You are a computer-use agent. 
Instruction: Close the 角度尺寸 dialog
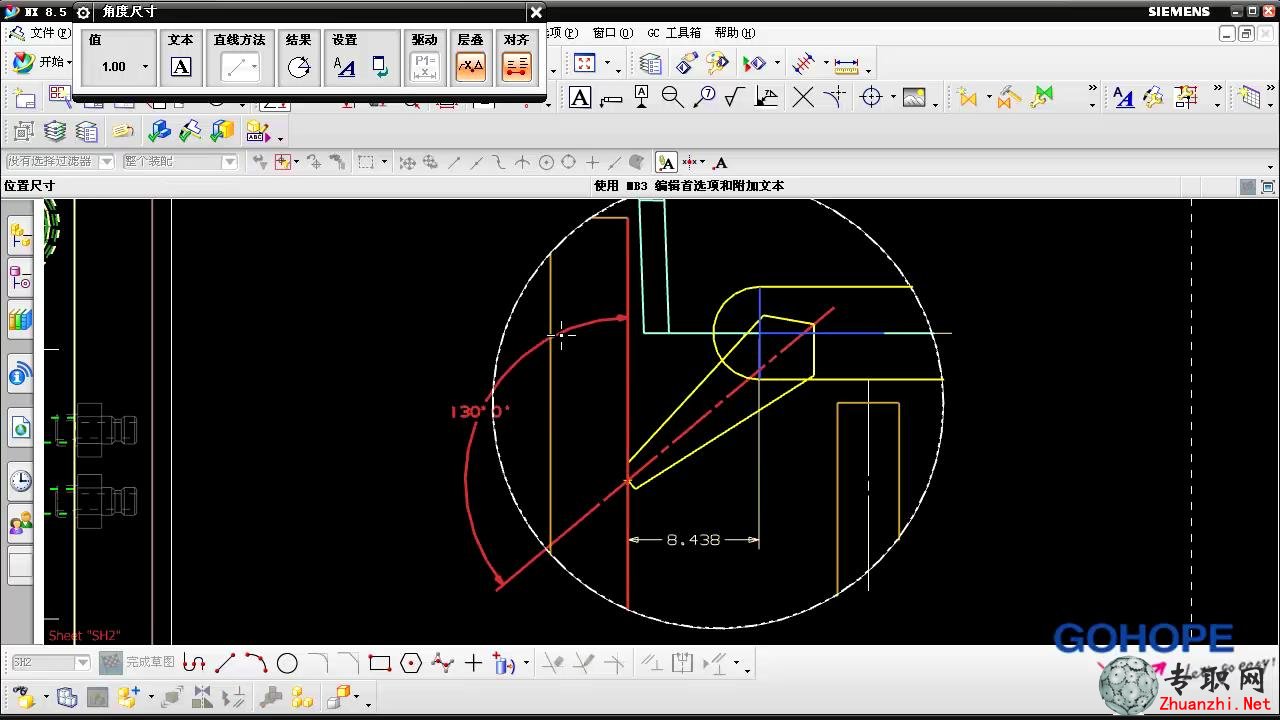(536, 12)
